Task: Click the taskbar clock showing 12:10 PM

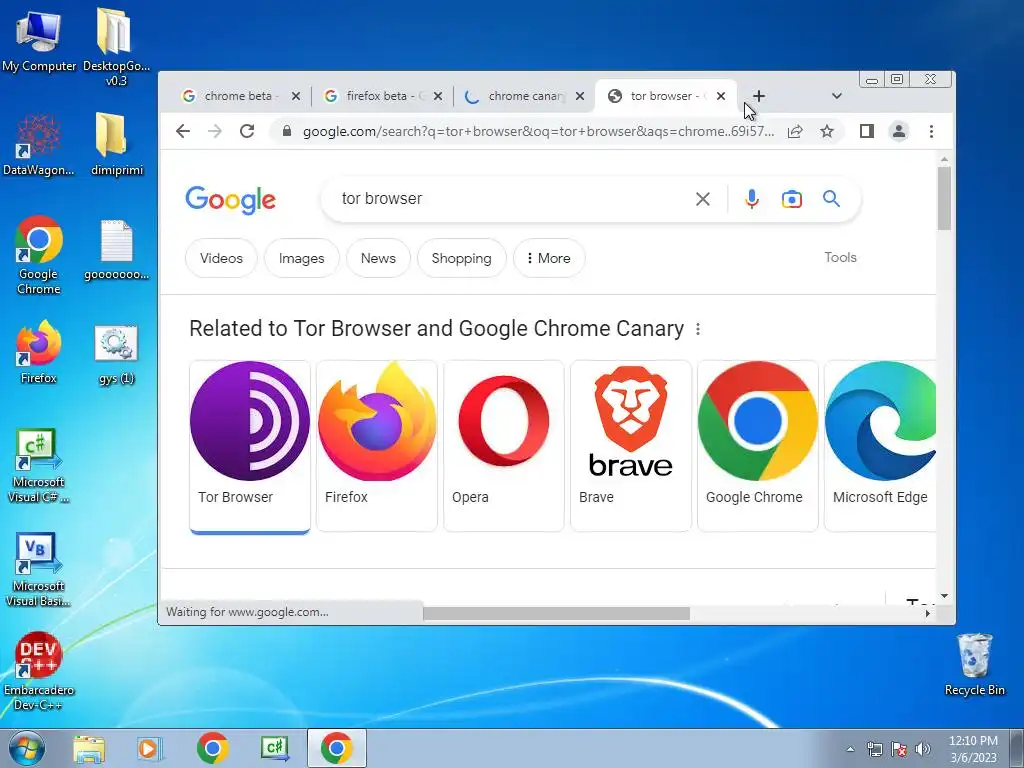Action: tap(973, 749)
